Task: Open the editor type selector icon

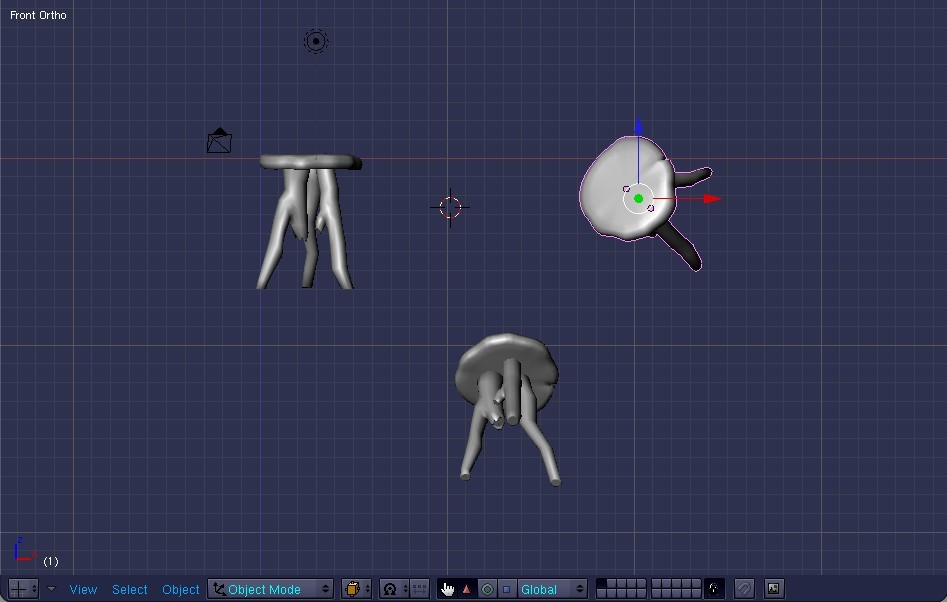Action: click(20, 589)
